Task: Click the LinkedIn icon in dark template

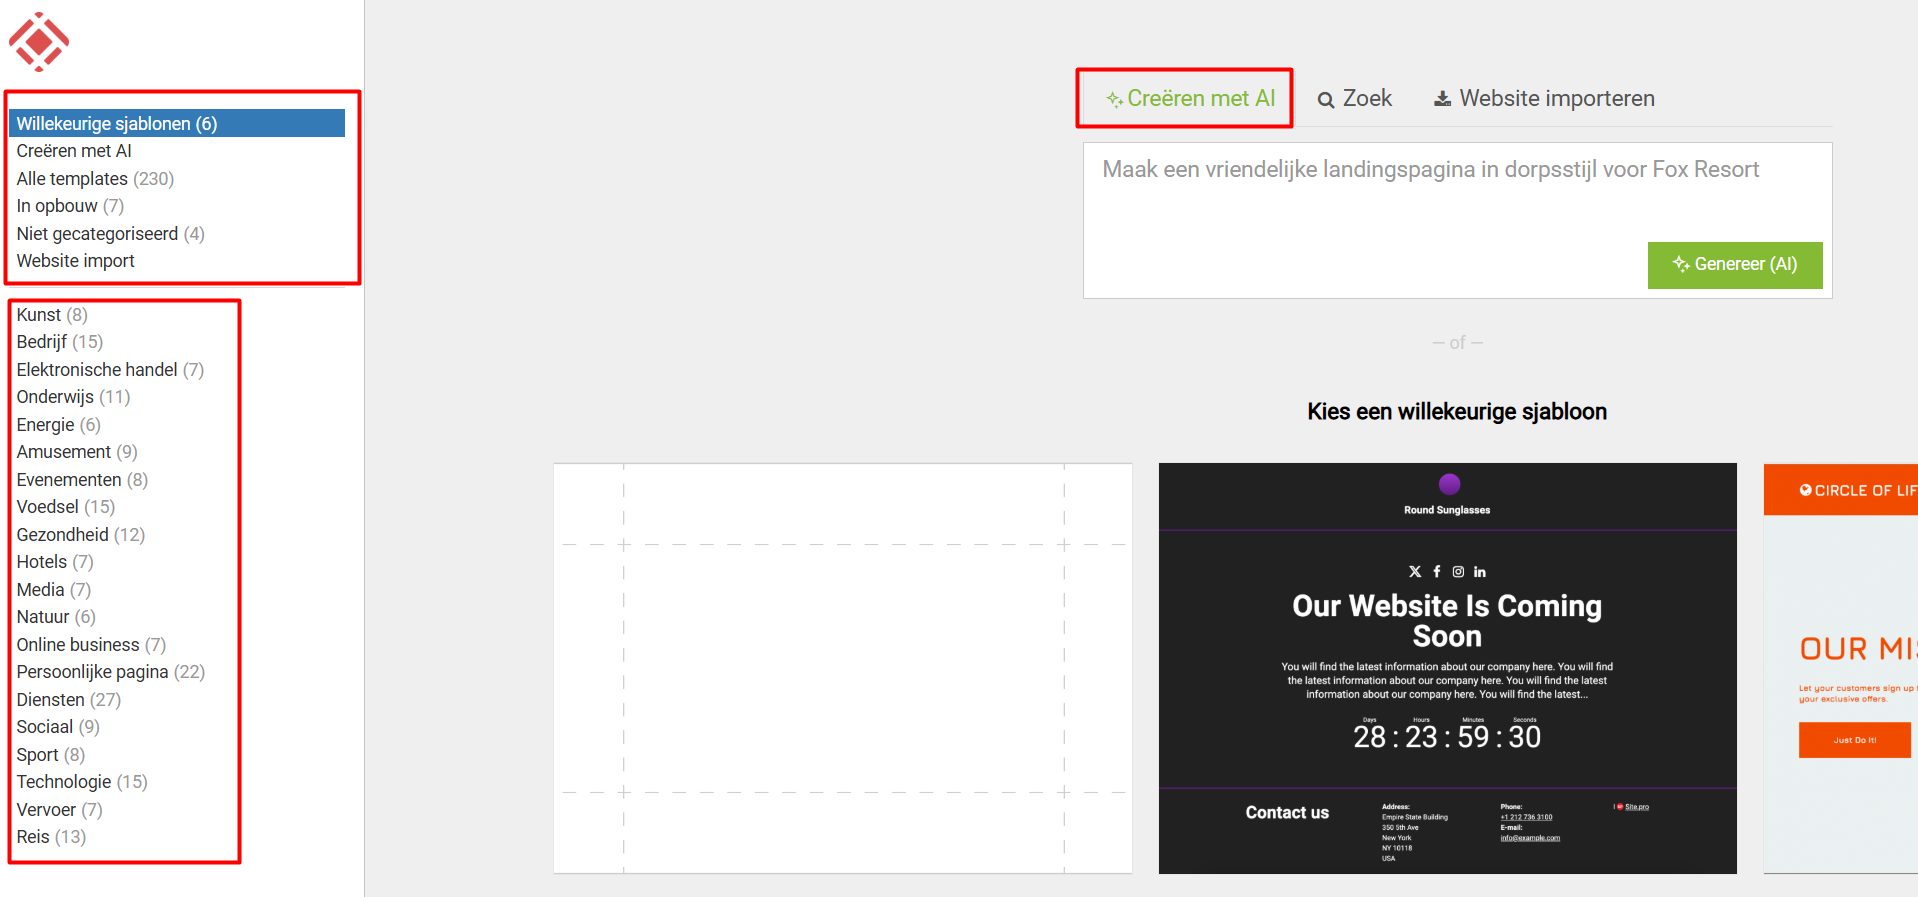Action: (x=1480, y=572)
